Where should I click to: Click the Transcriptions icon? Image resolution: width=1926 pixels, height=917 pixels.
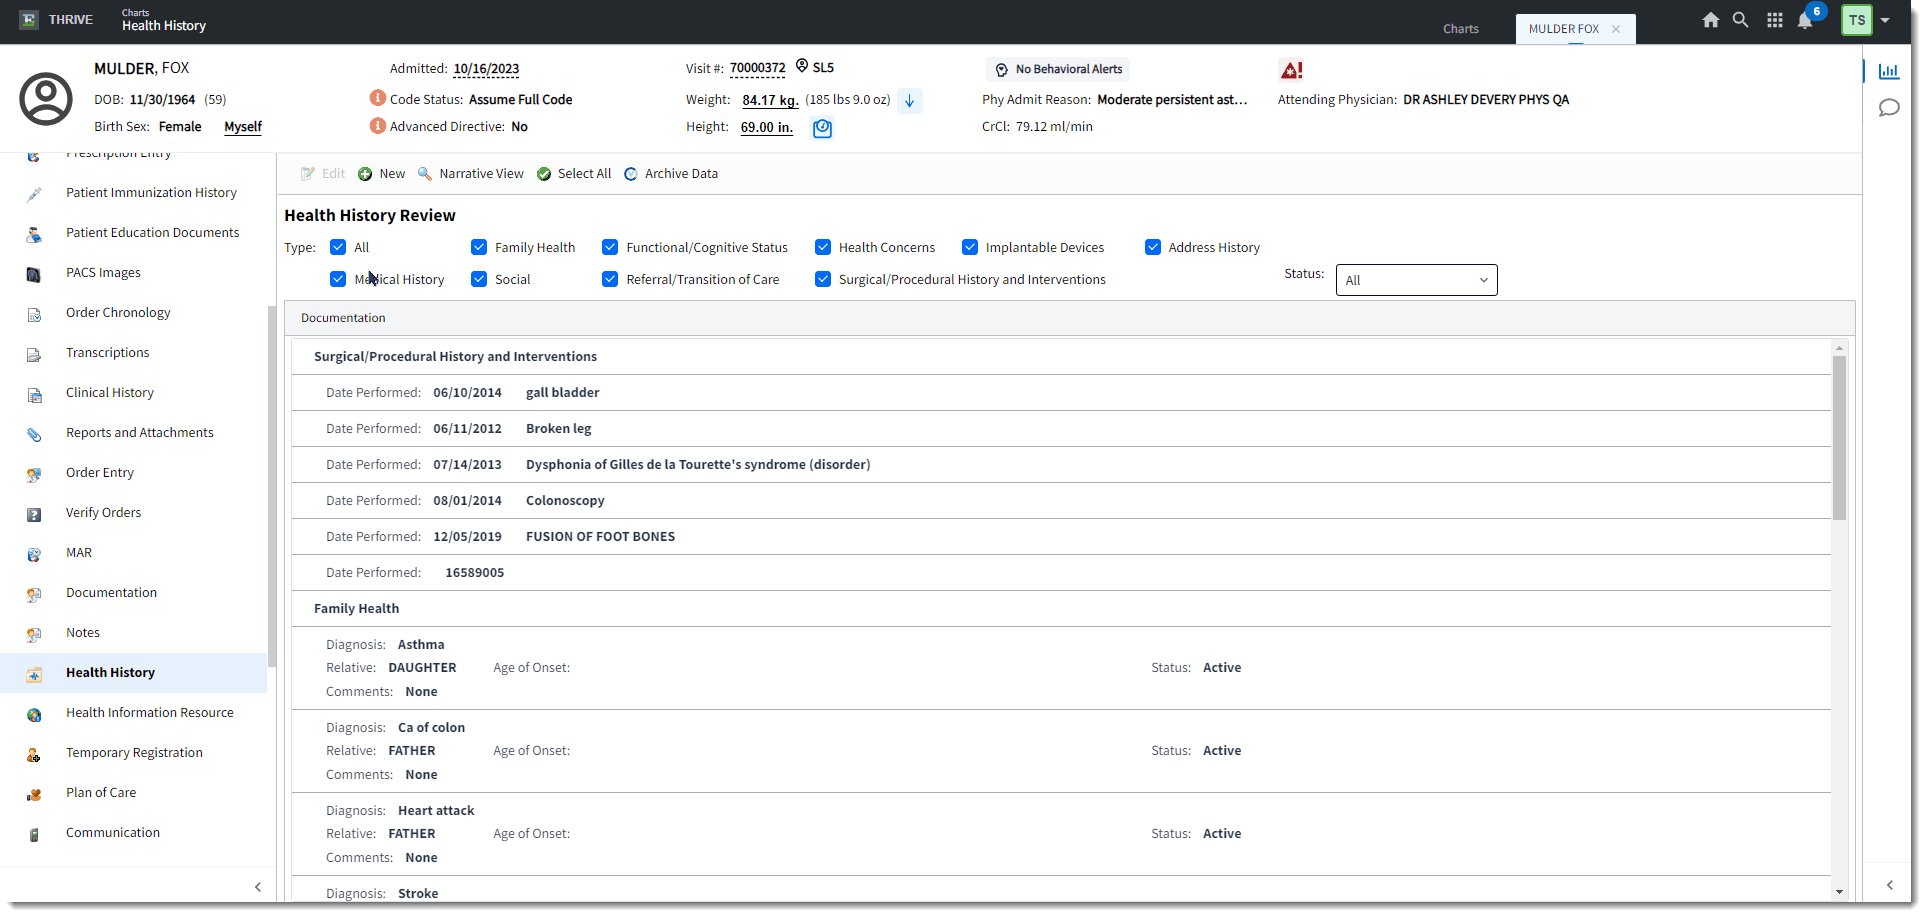[x=34, y=354]
